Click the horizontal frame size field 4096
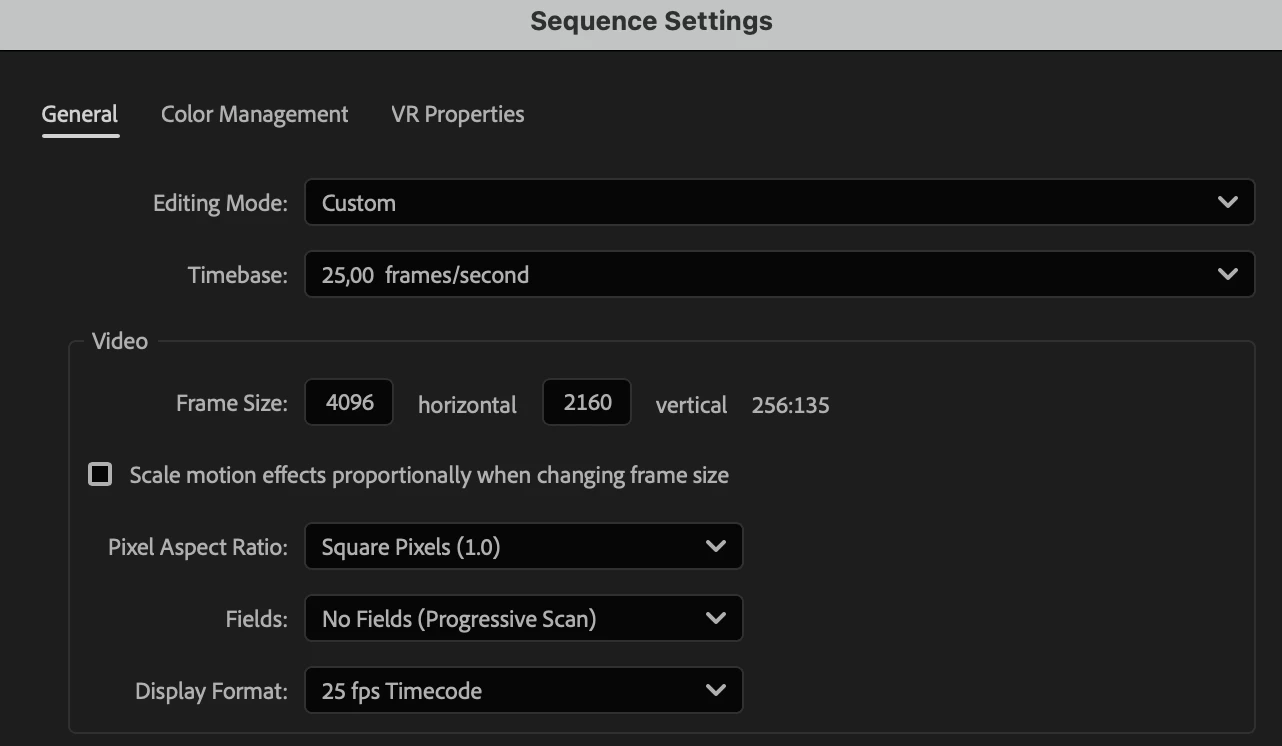Screen dimensions: 1282x746 [349, 403]
